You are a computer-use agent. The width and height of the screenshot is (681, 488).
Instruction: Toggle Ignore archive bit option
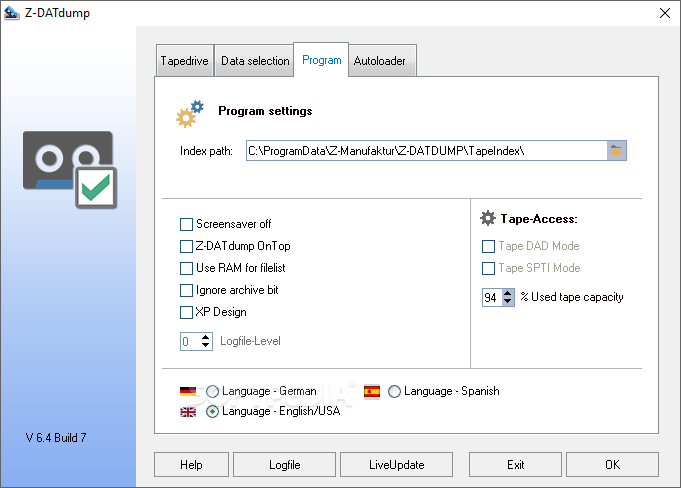point(186,290)
